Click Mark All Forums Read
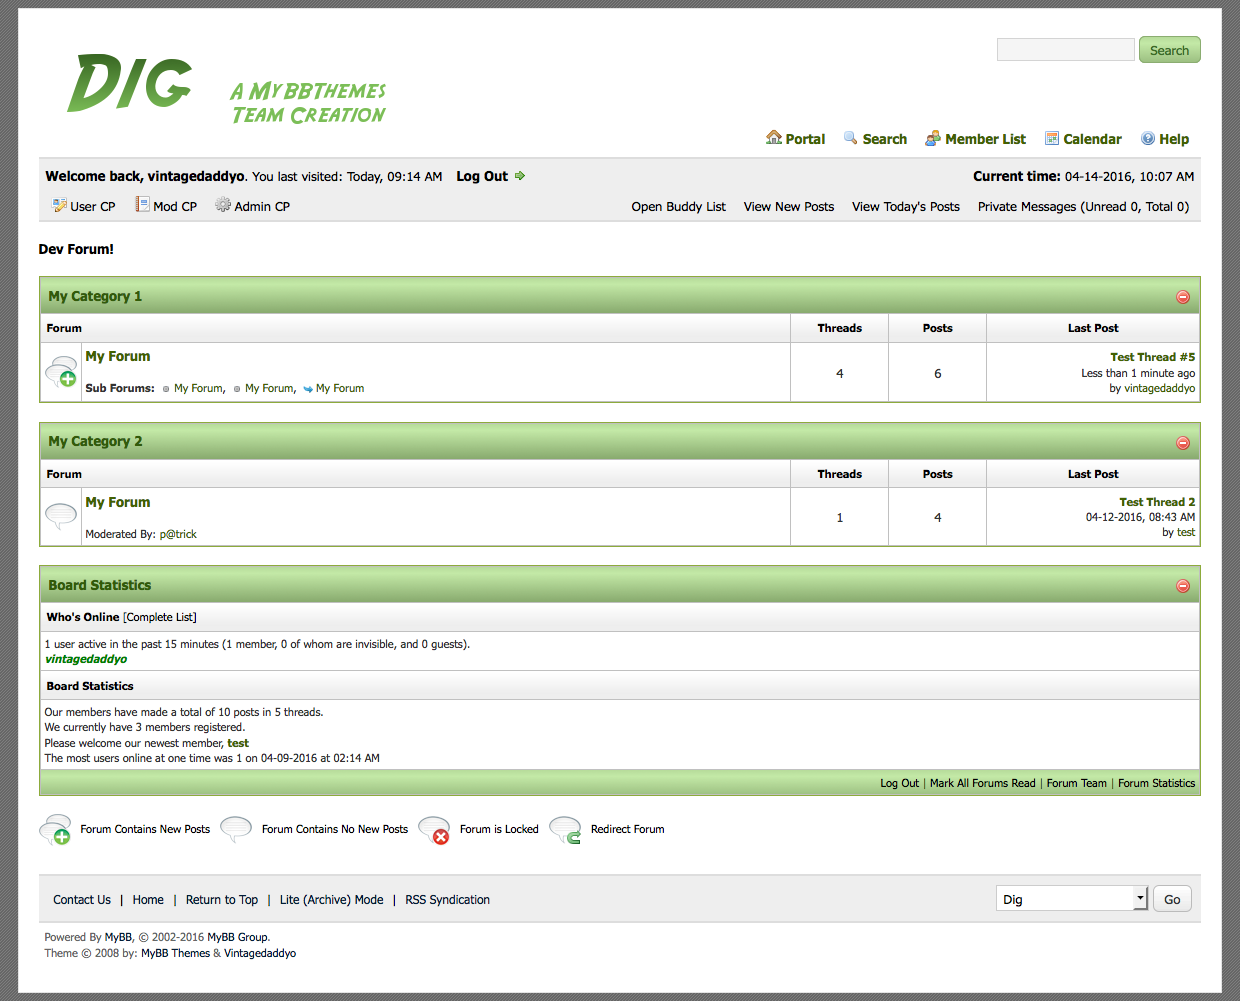Screen dimensions: 1240x1001 [982, 783]
